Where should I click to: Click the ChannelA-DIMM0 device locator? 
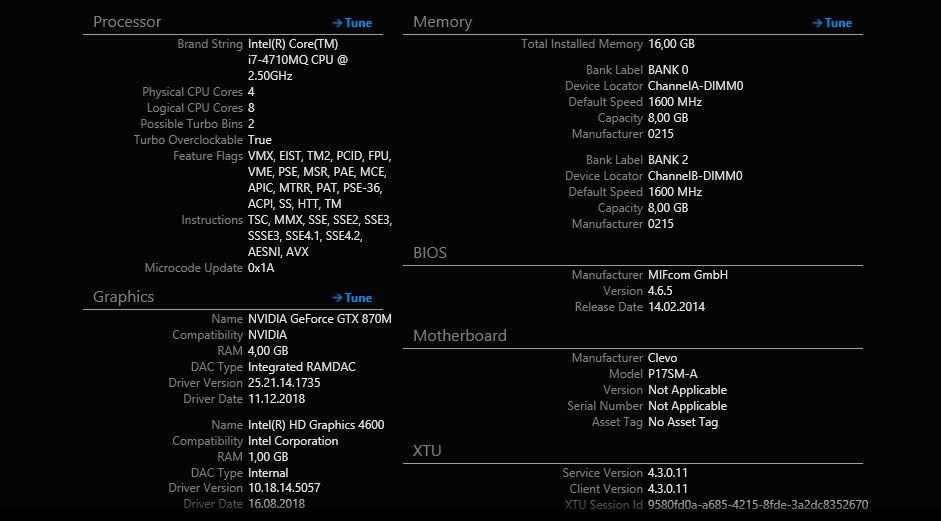[696, 86]
